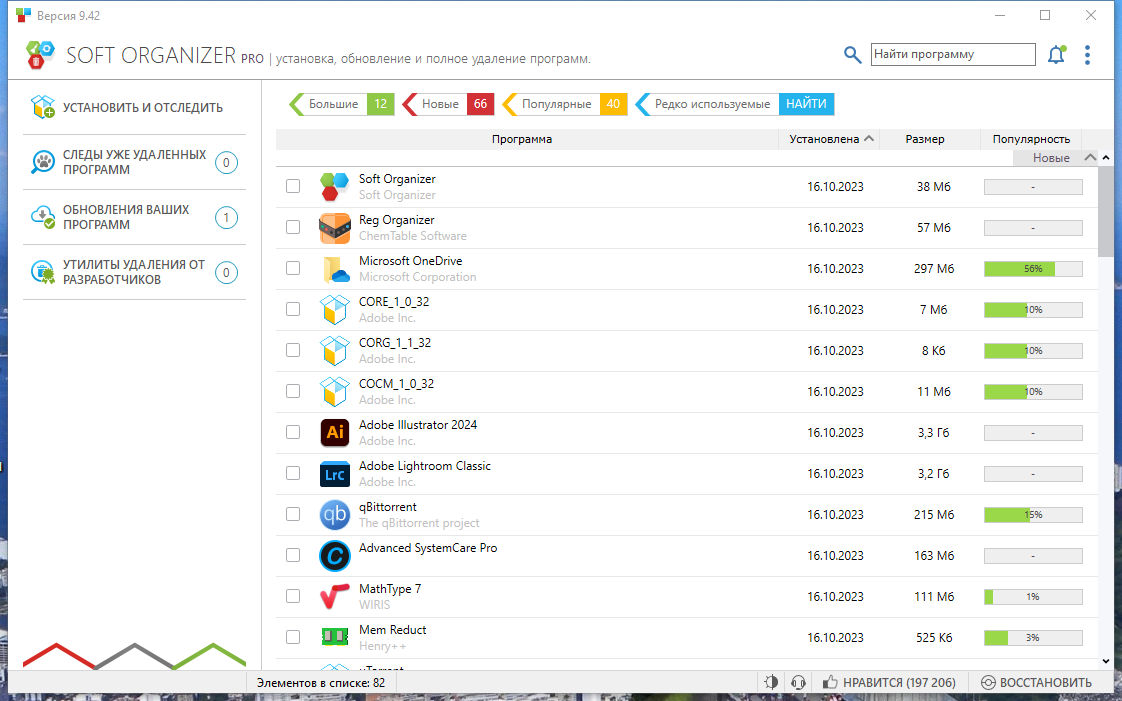This screenshot has width=1122, height=701.
Task: Select the Adobe Illustrator 2024 checkbox
Action: pyautogui.click(x=292, y=432)
